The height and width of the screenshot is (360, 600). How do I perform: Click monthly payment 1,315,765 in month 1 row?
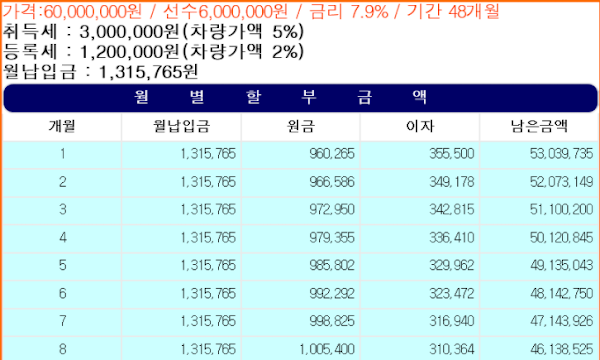coord(208,154)
